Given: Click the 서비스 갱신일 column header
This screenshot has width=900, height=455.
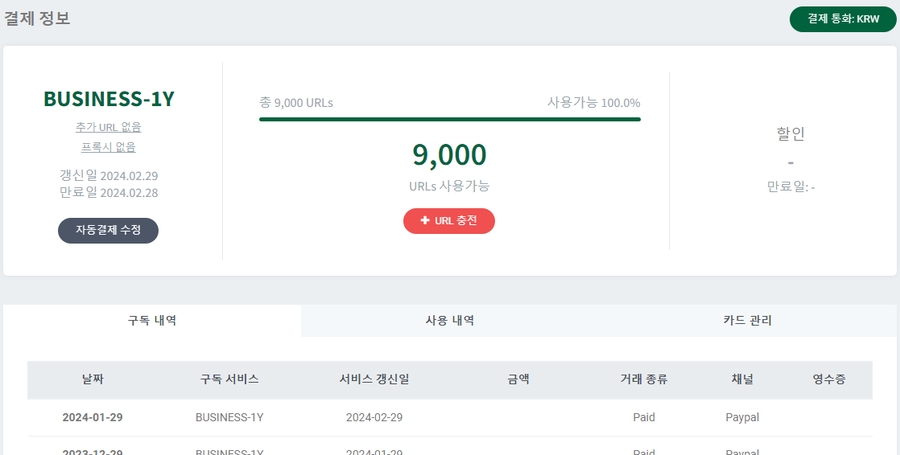Looking at the screenshot, I should (374, 380).
